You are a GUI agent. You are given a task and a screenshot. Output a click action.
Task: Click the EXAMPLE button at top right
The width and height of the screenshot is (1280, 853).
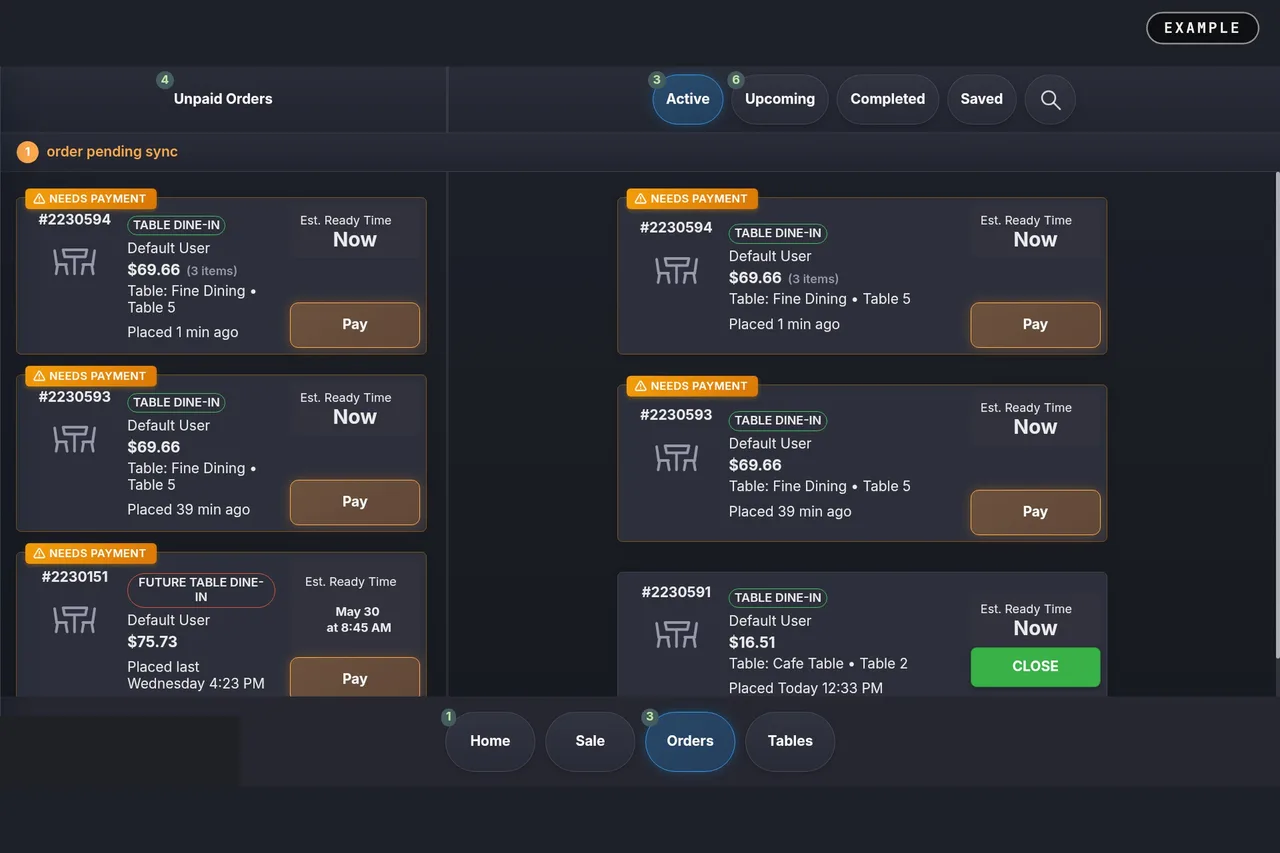[1202, 28]
